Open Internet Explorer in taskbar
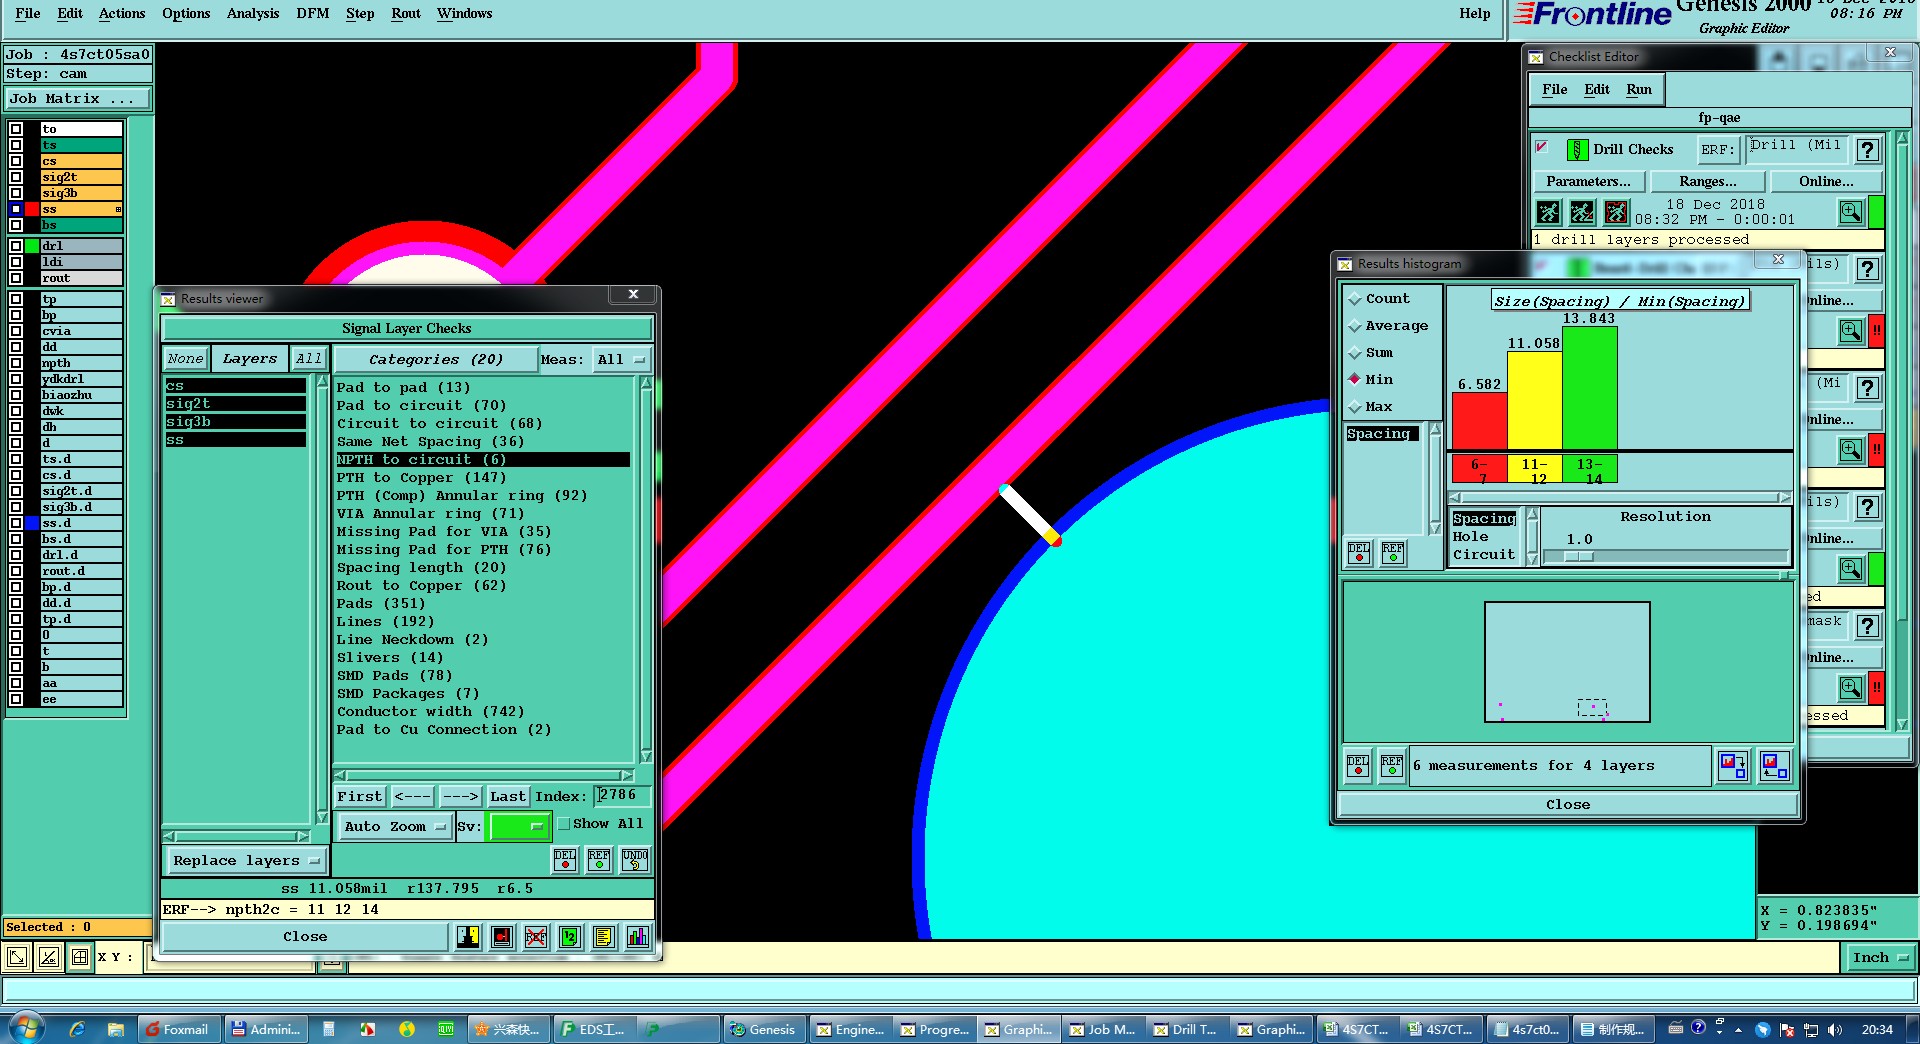The width and height of the screenshot is (1920, 1044). point(77,1029)
